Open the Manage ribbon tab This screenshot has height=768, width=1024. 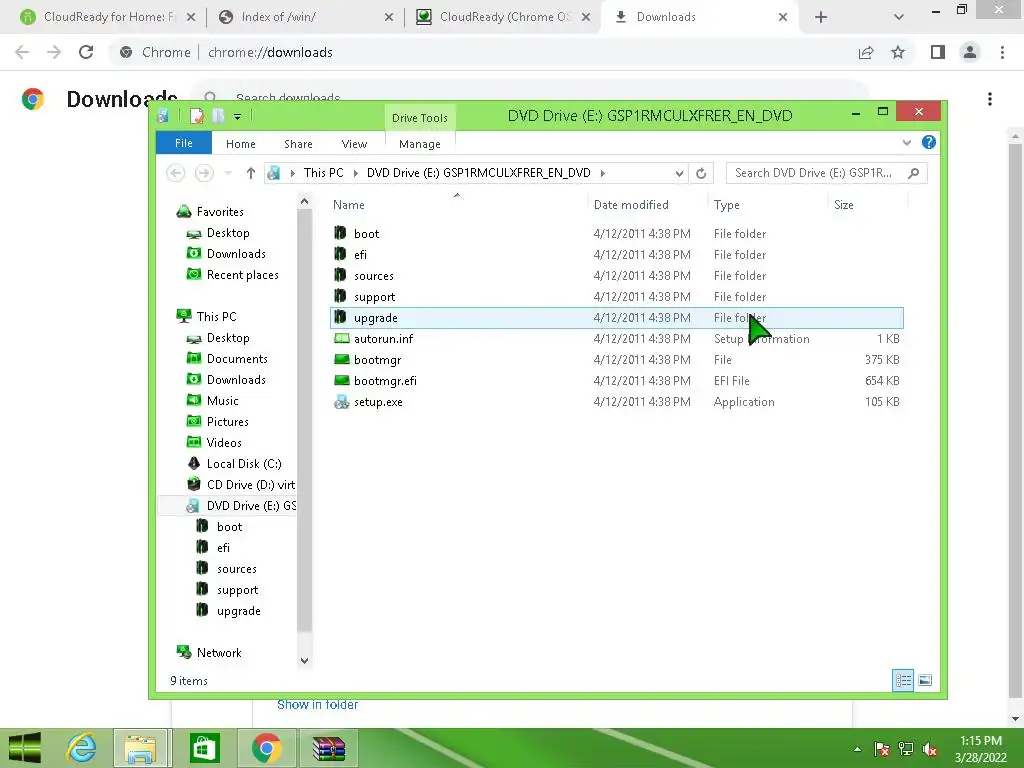point(419,144)
